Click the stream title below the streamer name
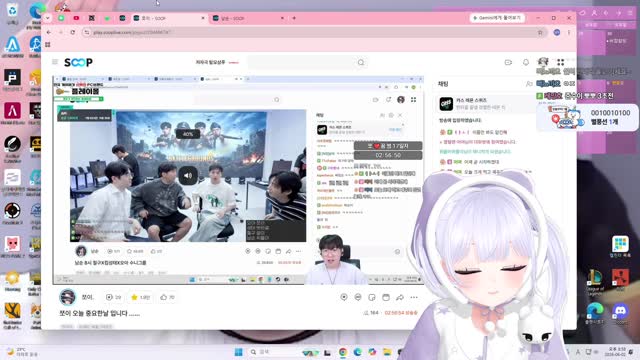The image size is (640, 360). 100,313
